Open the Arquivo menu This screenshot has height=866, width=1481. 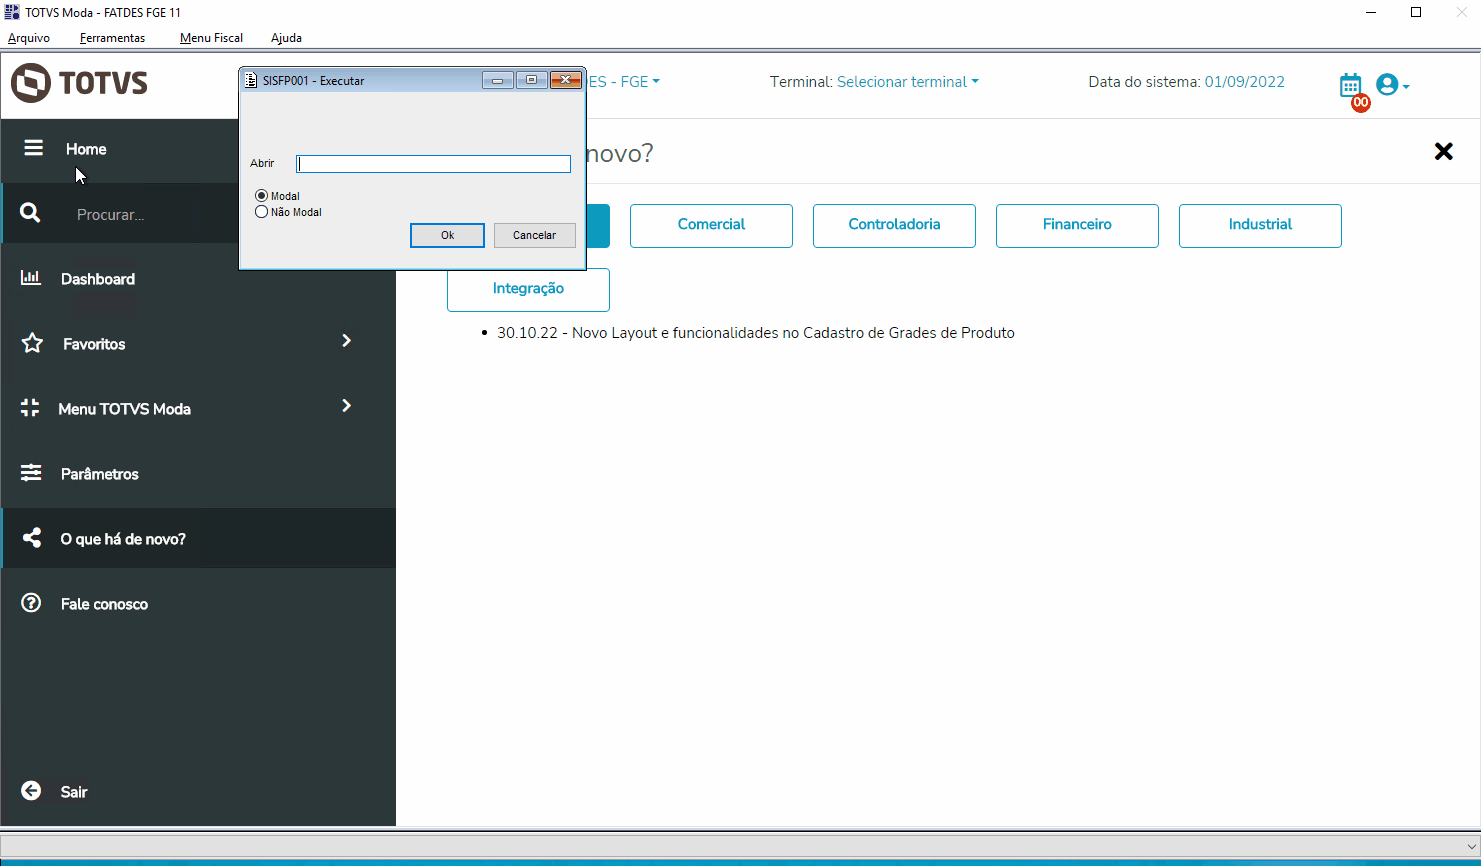[x=29, y=38]
